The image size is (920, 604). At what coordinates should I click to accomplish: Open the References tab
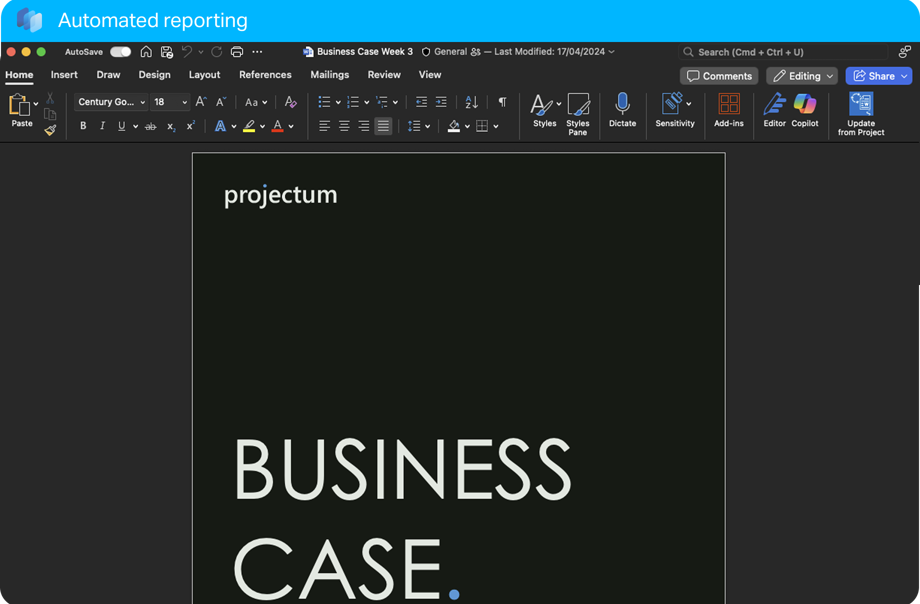tap(265, 75)
